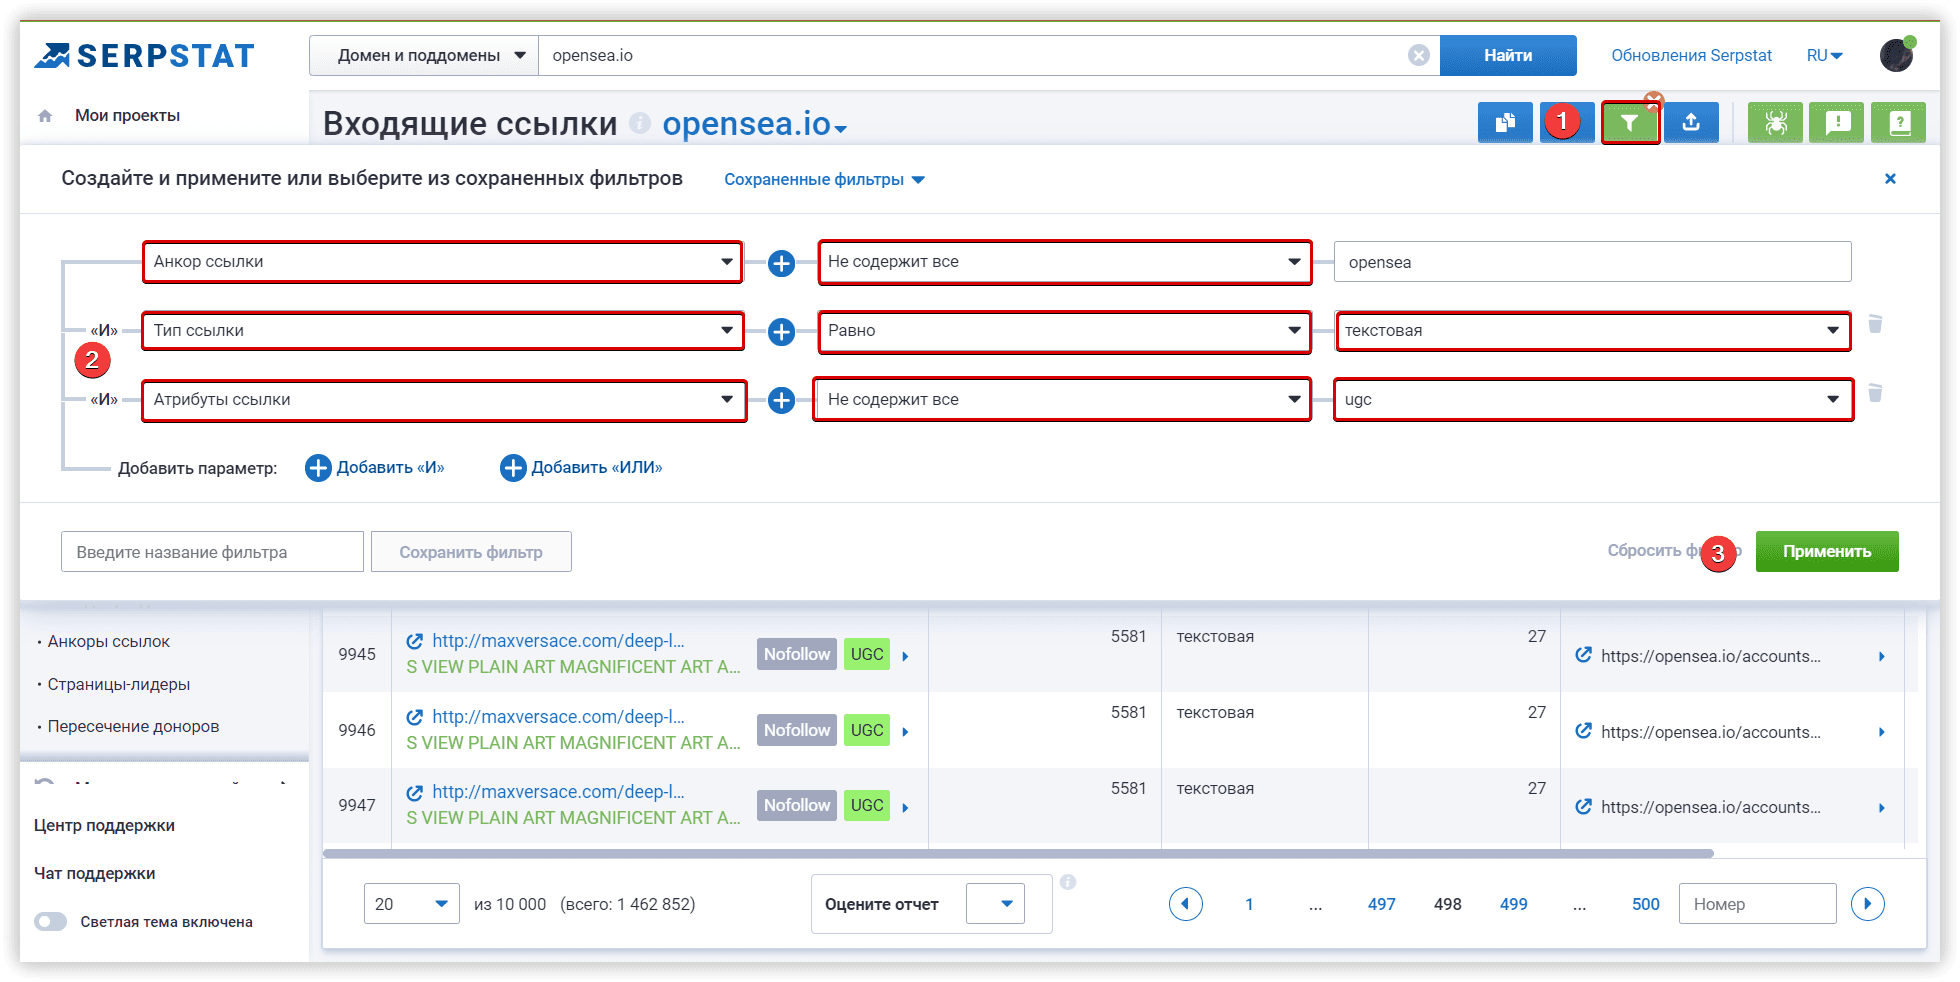1960x982 pixels.
Task: Click the Сохранить фильтр button
Action: coord(471,552)
